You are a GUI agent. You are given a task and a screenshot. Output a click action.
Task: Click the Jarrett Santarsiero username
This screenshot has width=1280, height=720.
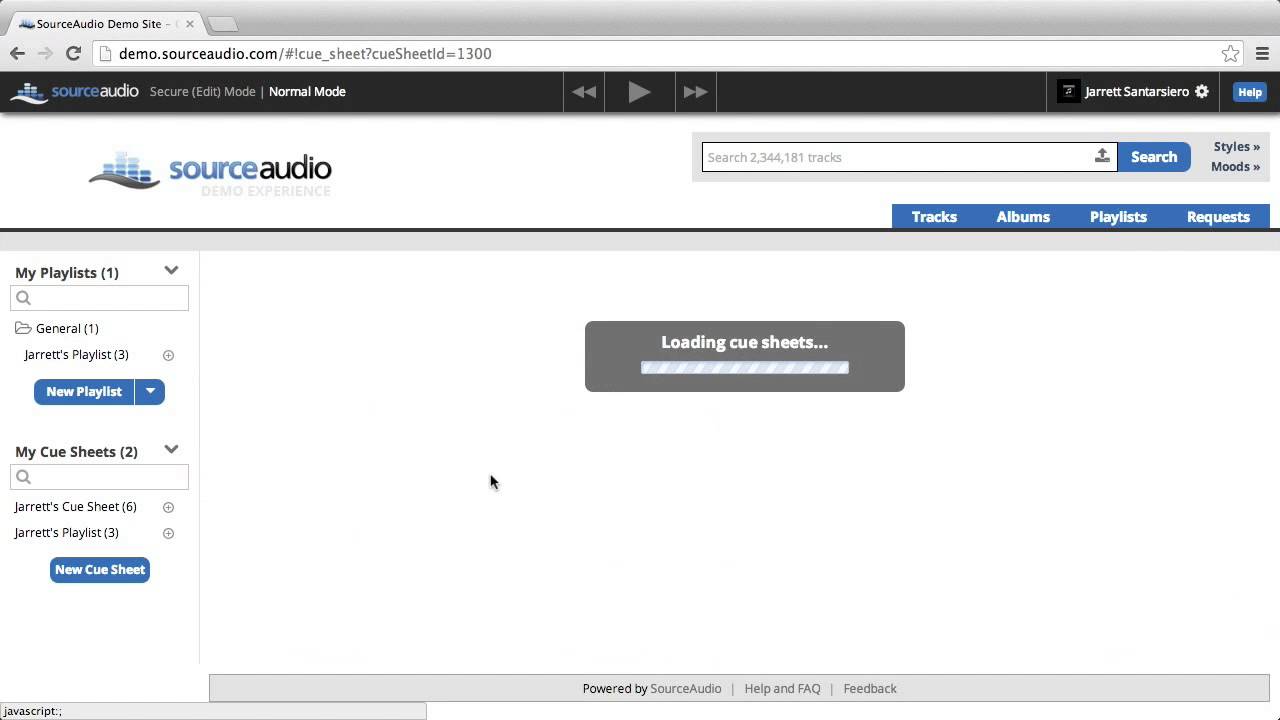1137,92
